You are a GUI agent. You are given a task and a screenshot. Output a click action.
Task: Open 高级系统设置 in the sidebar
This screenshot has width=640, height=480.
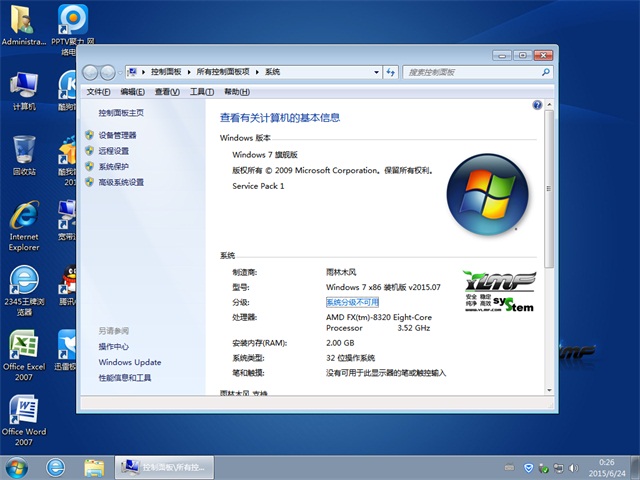(121, 182)
